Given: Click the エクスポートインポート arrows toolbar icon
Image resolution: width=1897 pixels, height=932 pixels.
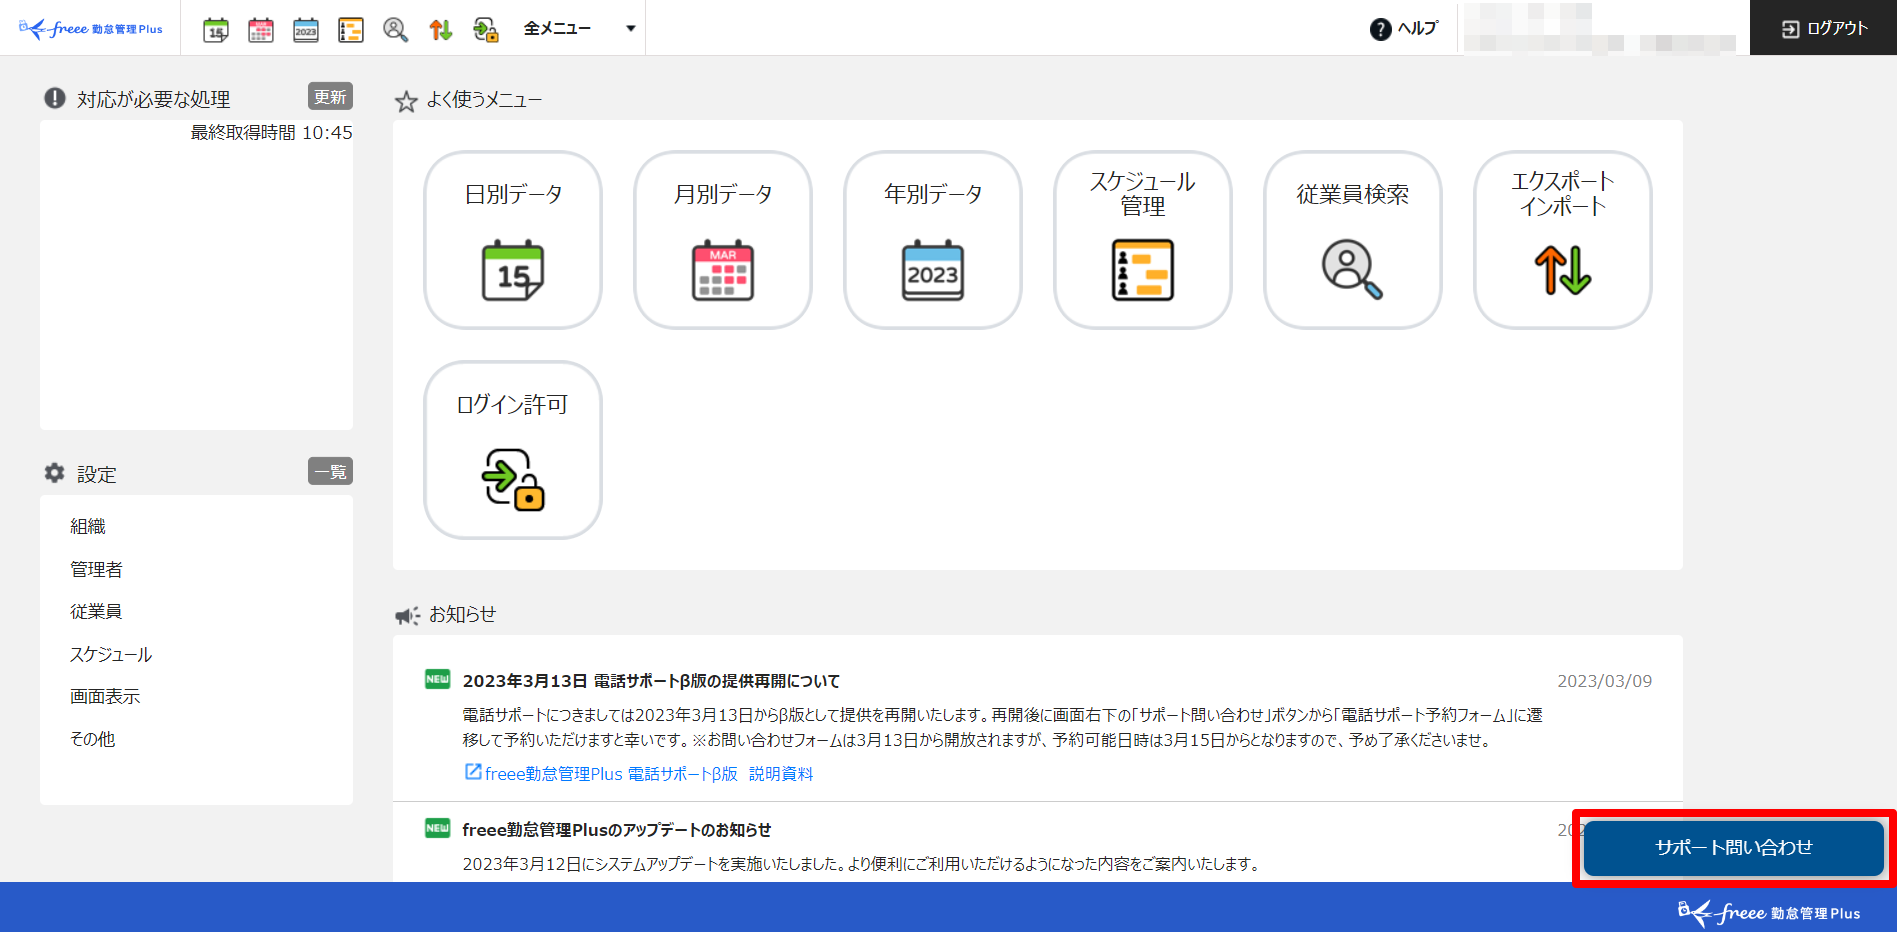Looking at the screenshot, I should [x=440, y=28].
